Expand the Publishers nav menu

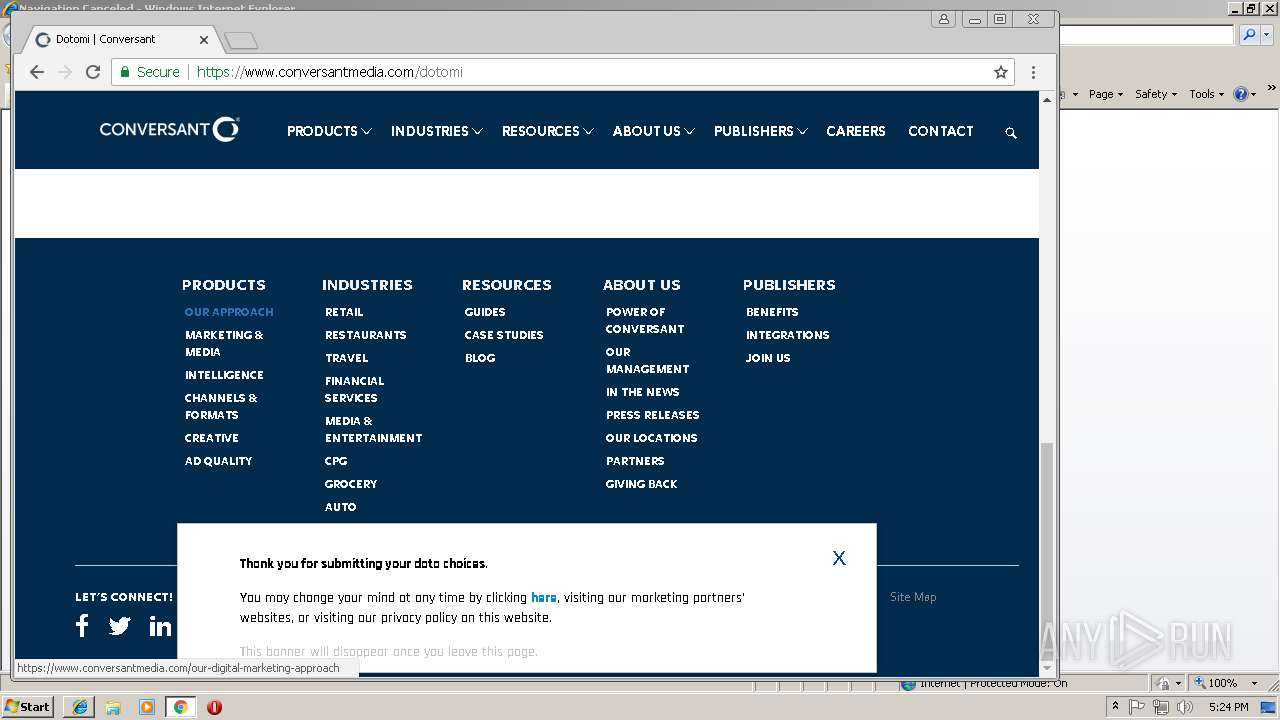[760, 131]
